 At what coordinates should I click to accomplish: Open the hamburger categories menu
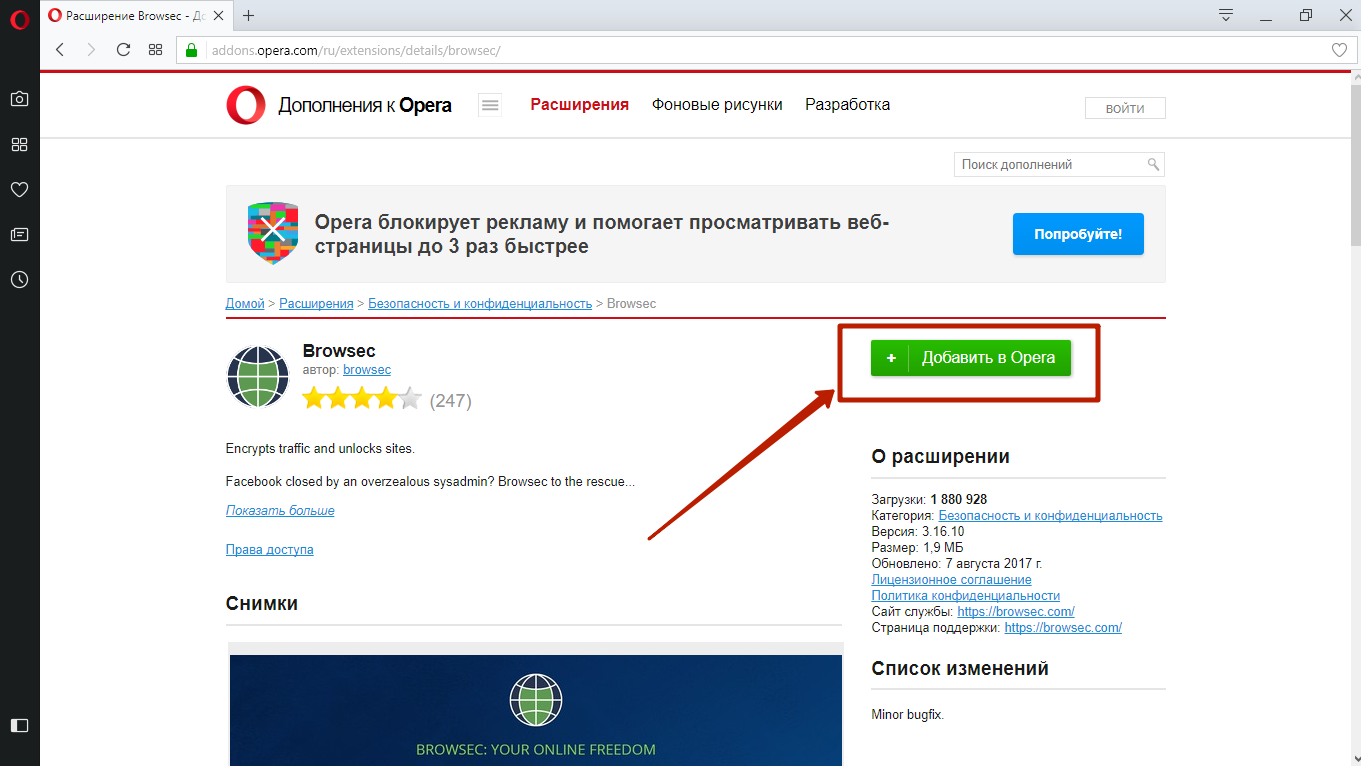pos(489,105)
